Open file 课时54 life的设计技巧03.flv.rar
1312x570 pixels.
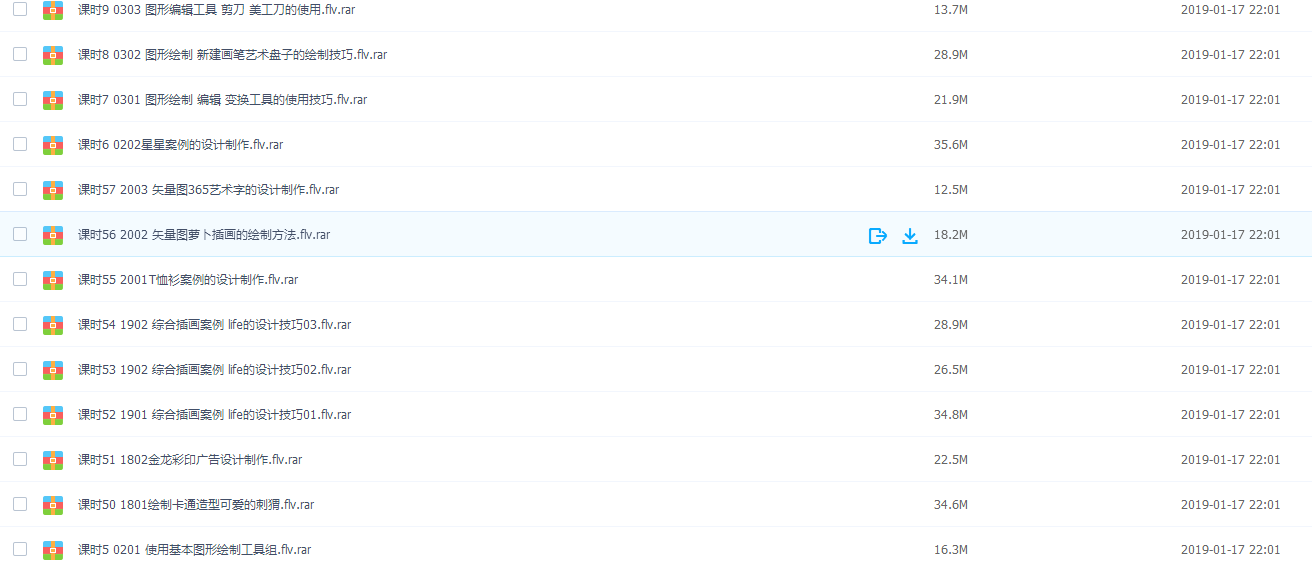[214, 325]
